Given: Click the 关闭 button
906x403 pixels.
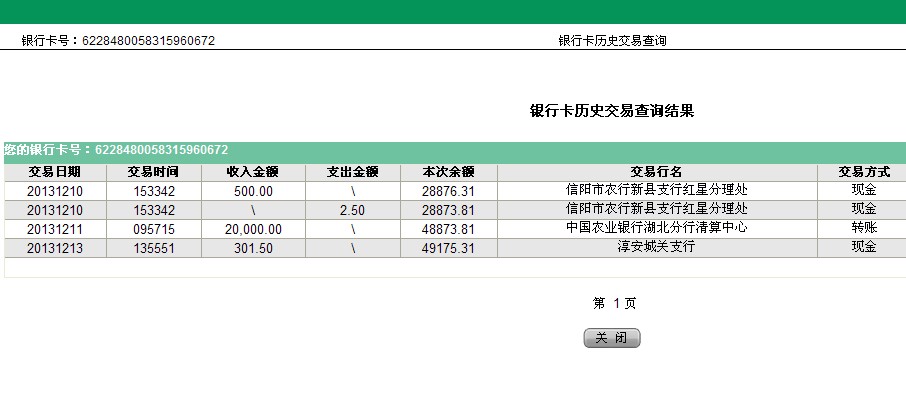Looking at the screenshot, I should pyautogui.click(x=611, y=339).
